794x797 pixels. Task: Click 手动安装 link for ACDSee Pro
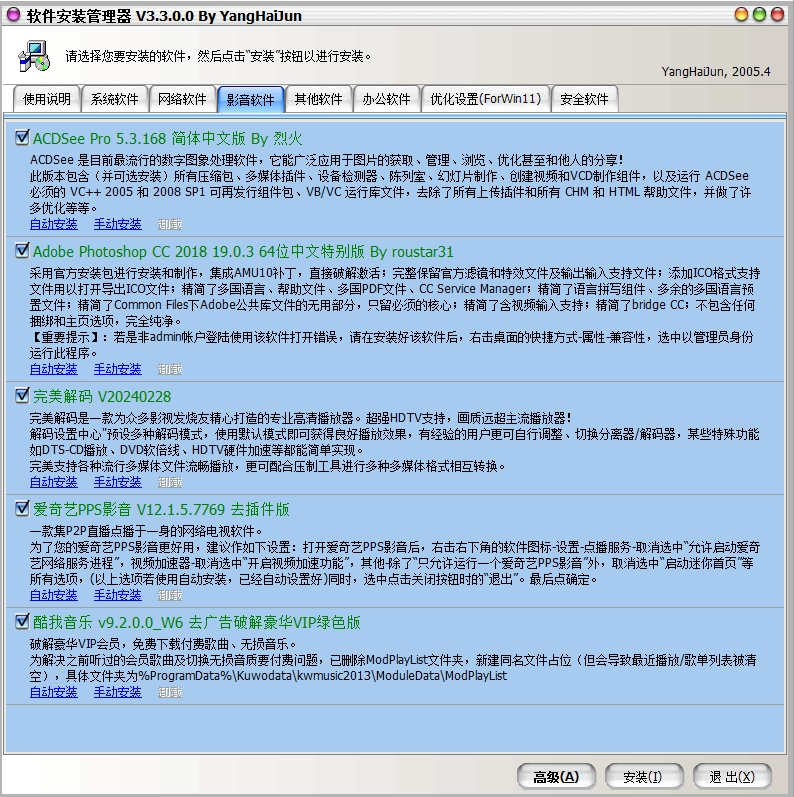(x=117, y=224)
